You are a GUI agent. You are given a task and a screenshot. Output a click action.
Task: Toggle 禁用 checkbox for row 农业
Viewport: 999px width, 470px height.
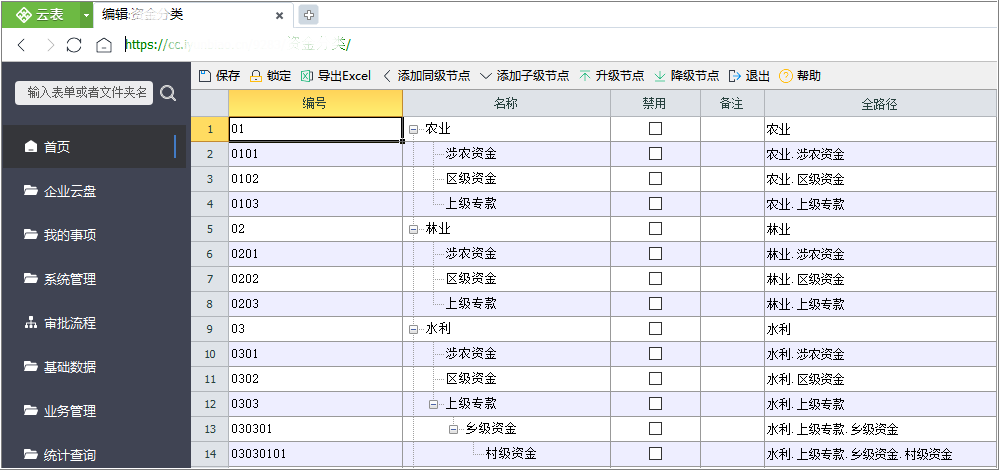[x=655, y=129]
